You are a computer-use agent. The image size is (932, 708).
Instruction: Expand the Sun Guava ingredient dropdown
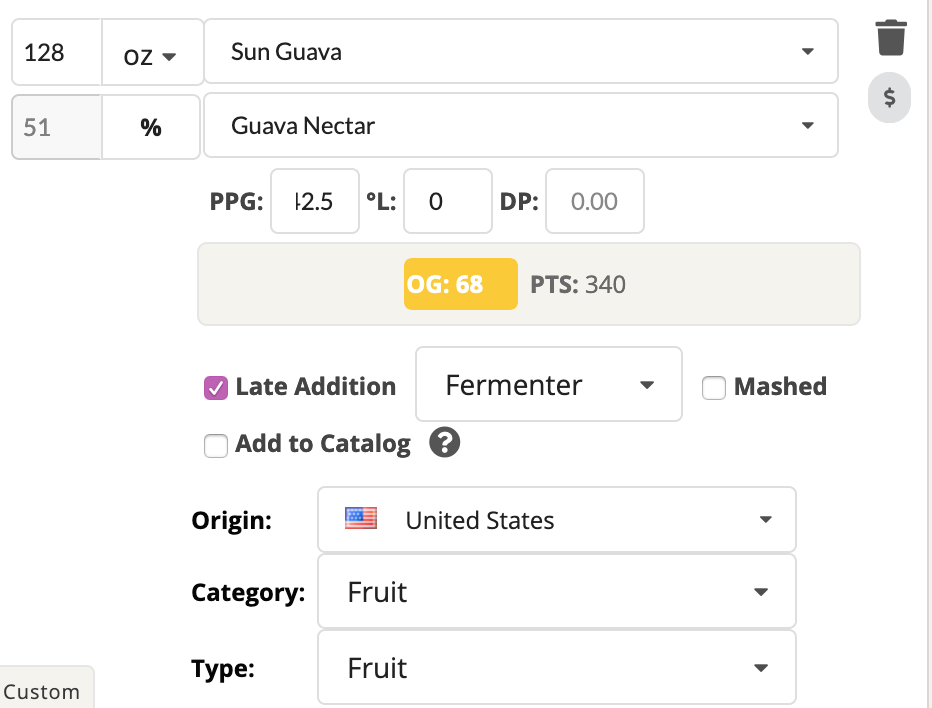click(521, 51)
